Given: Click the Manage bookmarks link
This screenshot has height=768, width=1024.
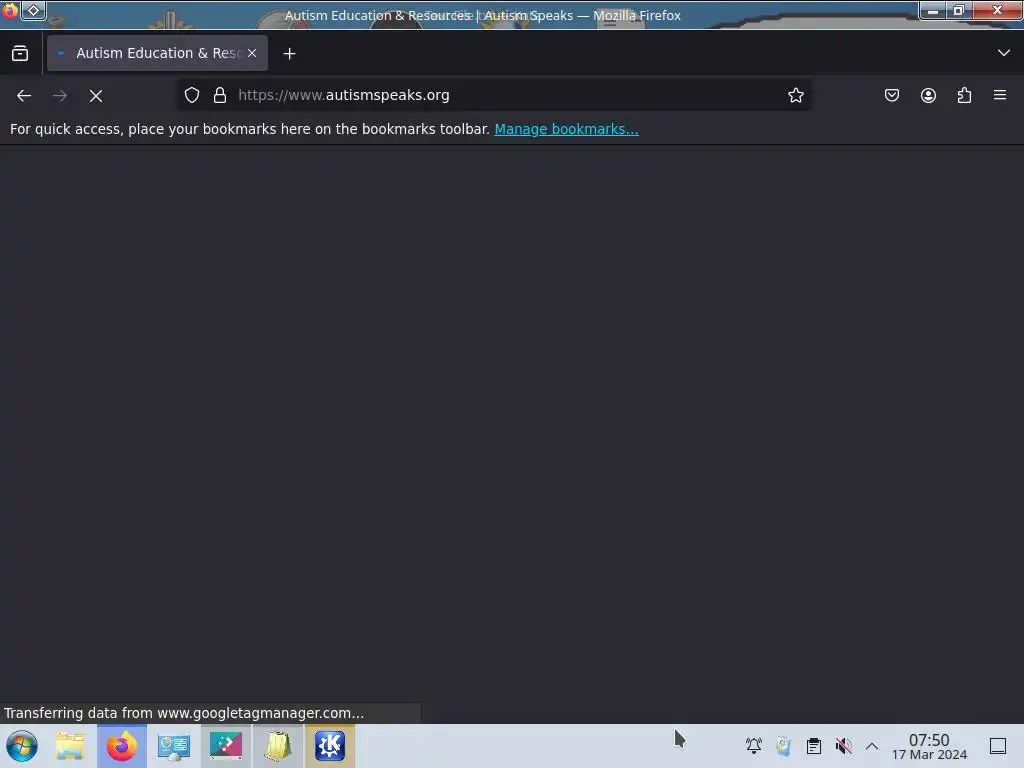Looking at the screenshot, I should [566, 129].
